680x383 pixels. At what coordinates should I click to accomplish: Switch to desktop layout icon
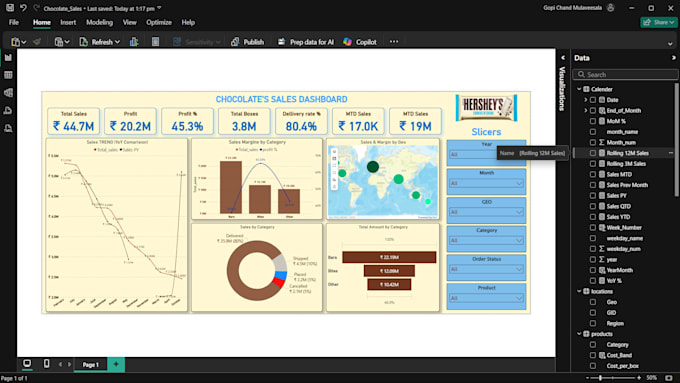(27, 363)
